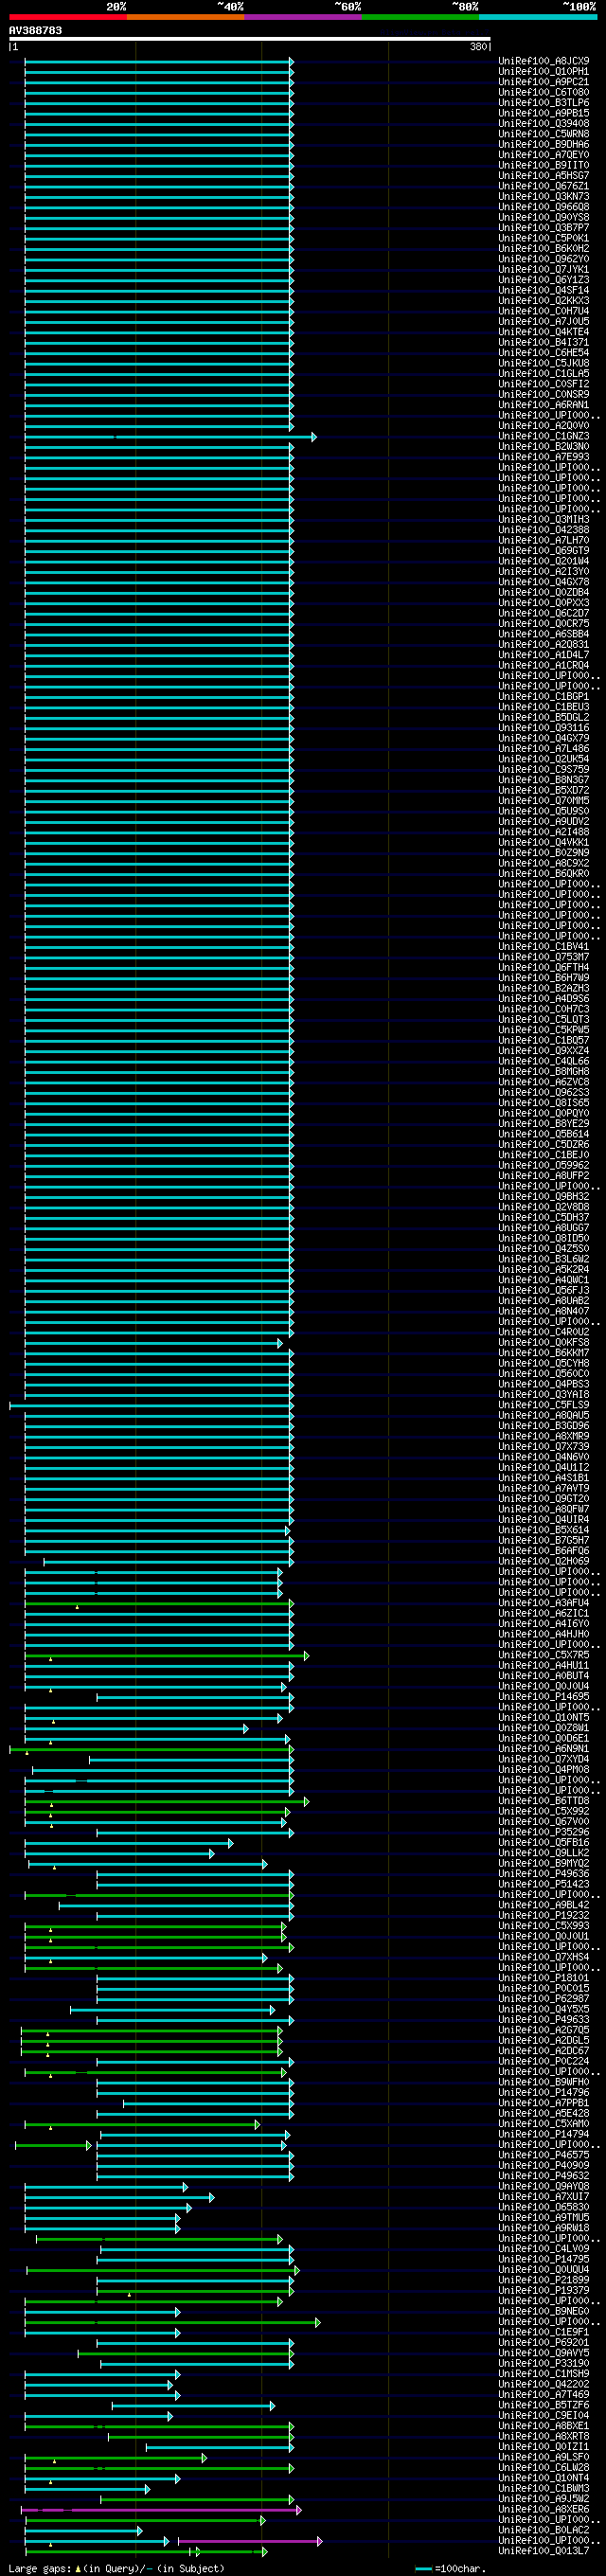This screenshot has height=2576, width=606.
Task: Select hit label UniRef100_A6RAN1
Action: [544, 405]
